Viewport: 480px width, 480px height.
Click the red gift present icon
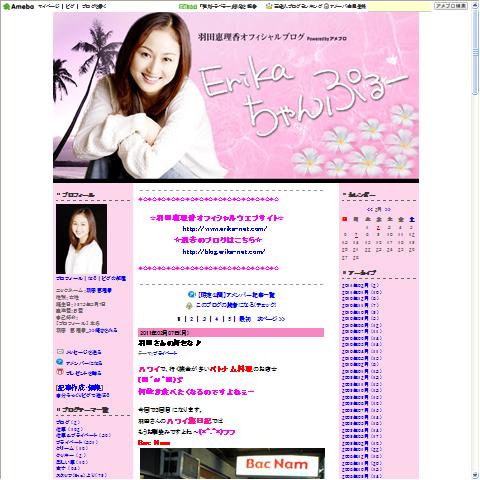[x=60, y=372]
